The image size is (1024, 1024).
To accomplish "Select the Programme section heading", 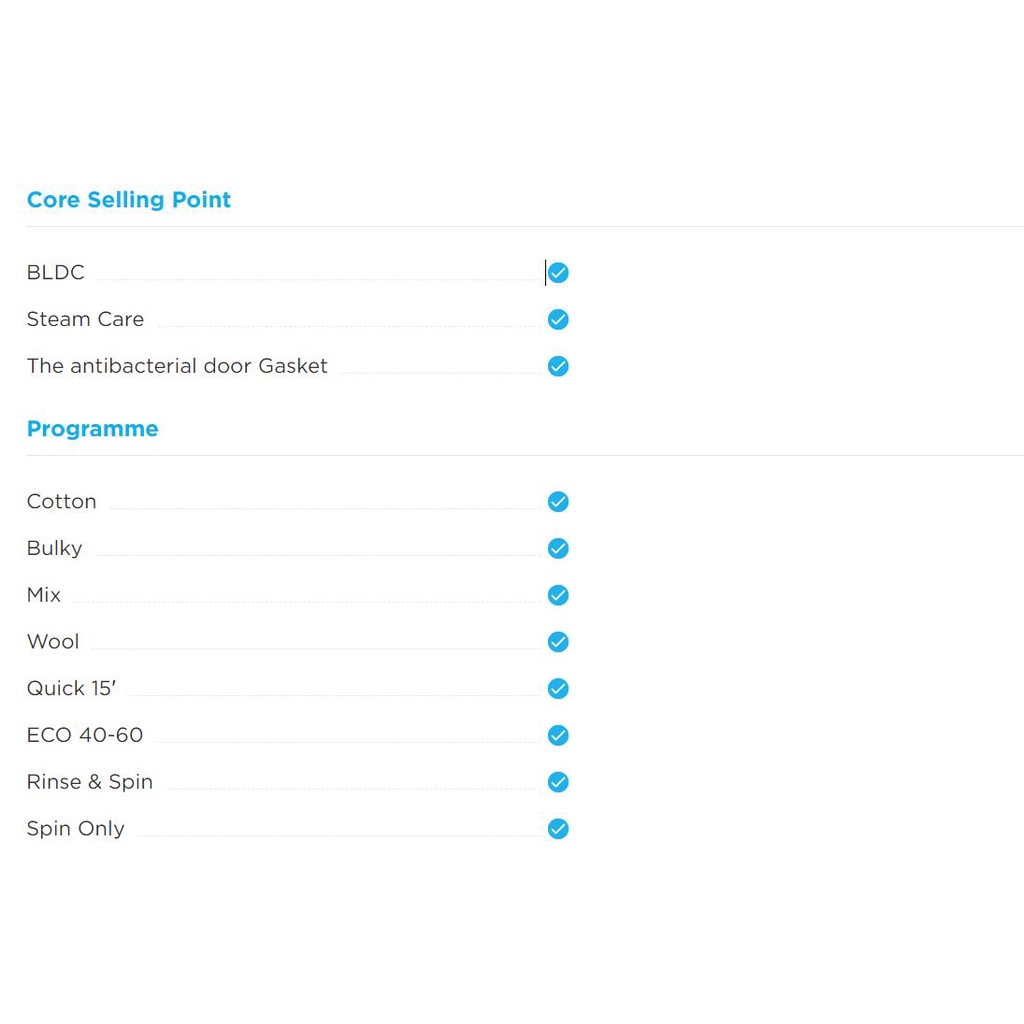I will (x=93, y=428).
